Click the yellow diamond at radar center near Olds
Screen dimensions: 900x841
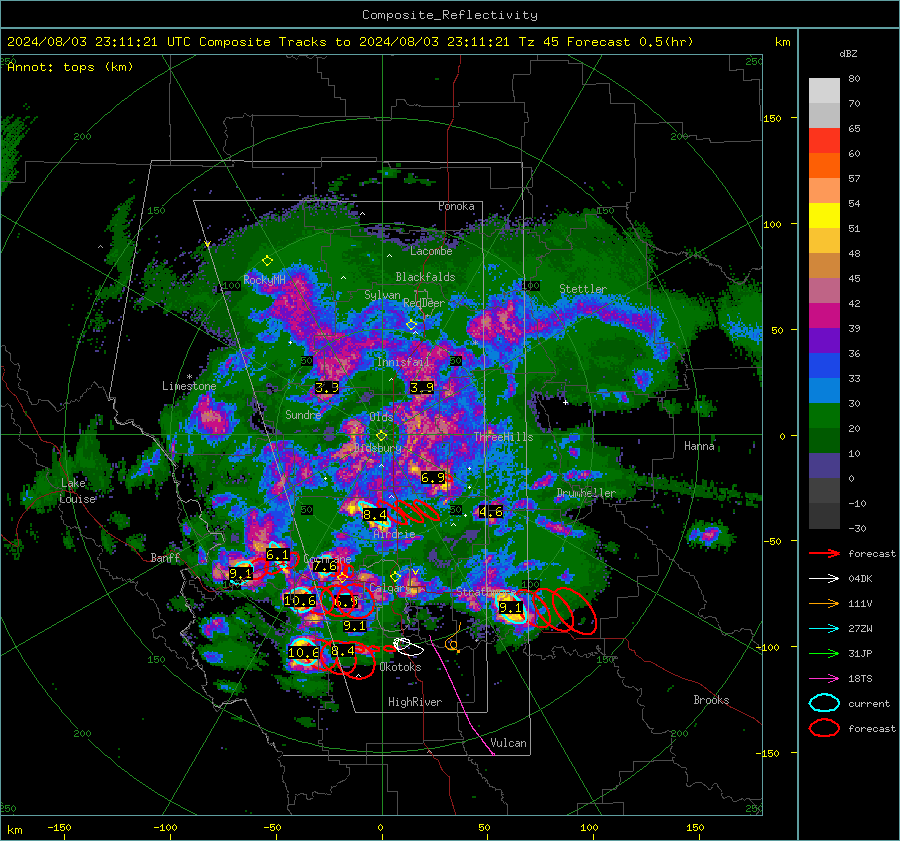381,436
